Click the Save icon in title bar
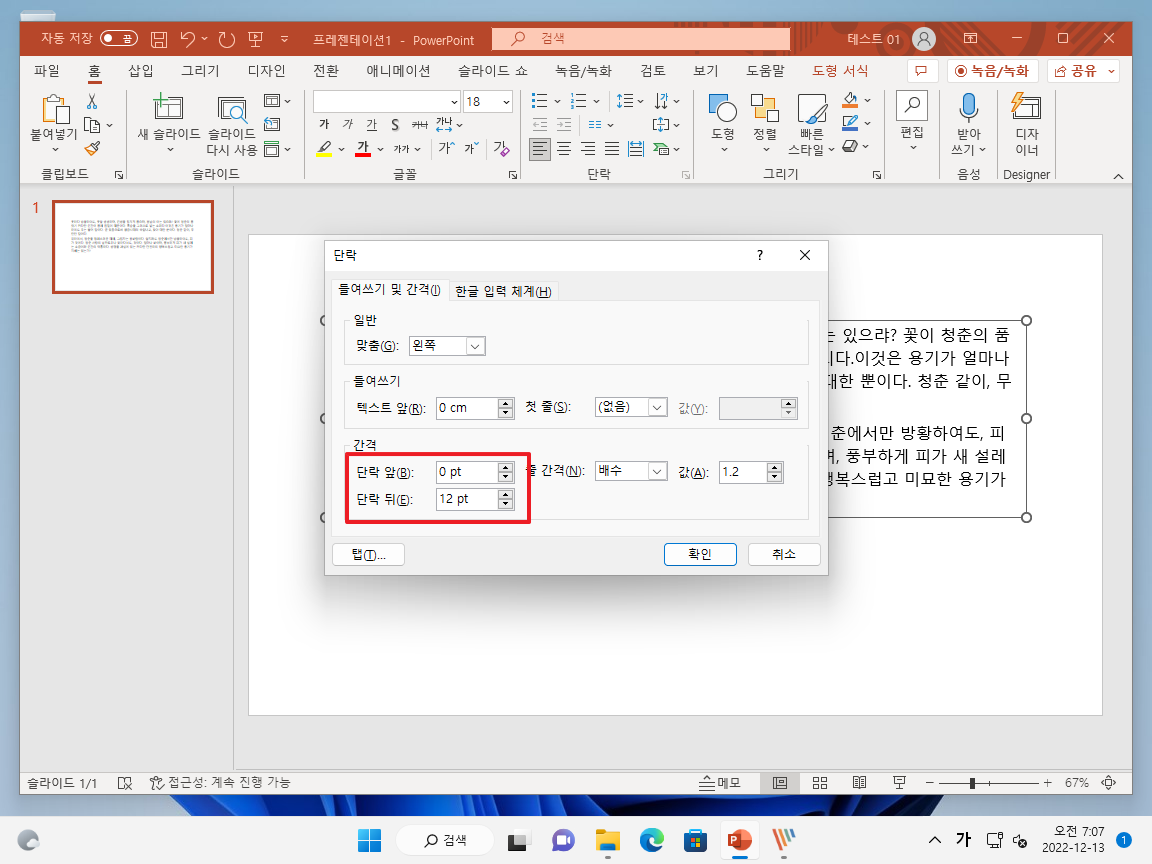The height and width of the screenshot is (864, 1152). (x=159, y=39)
